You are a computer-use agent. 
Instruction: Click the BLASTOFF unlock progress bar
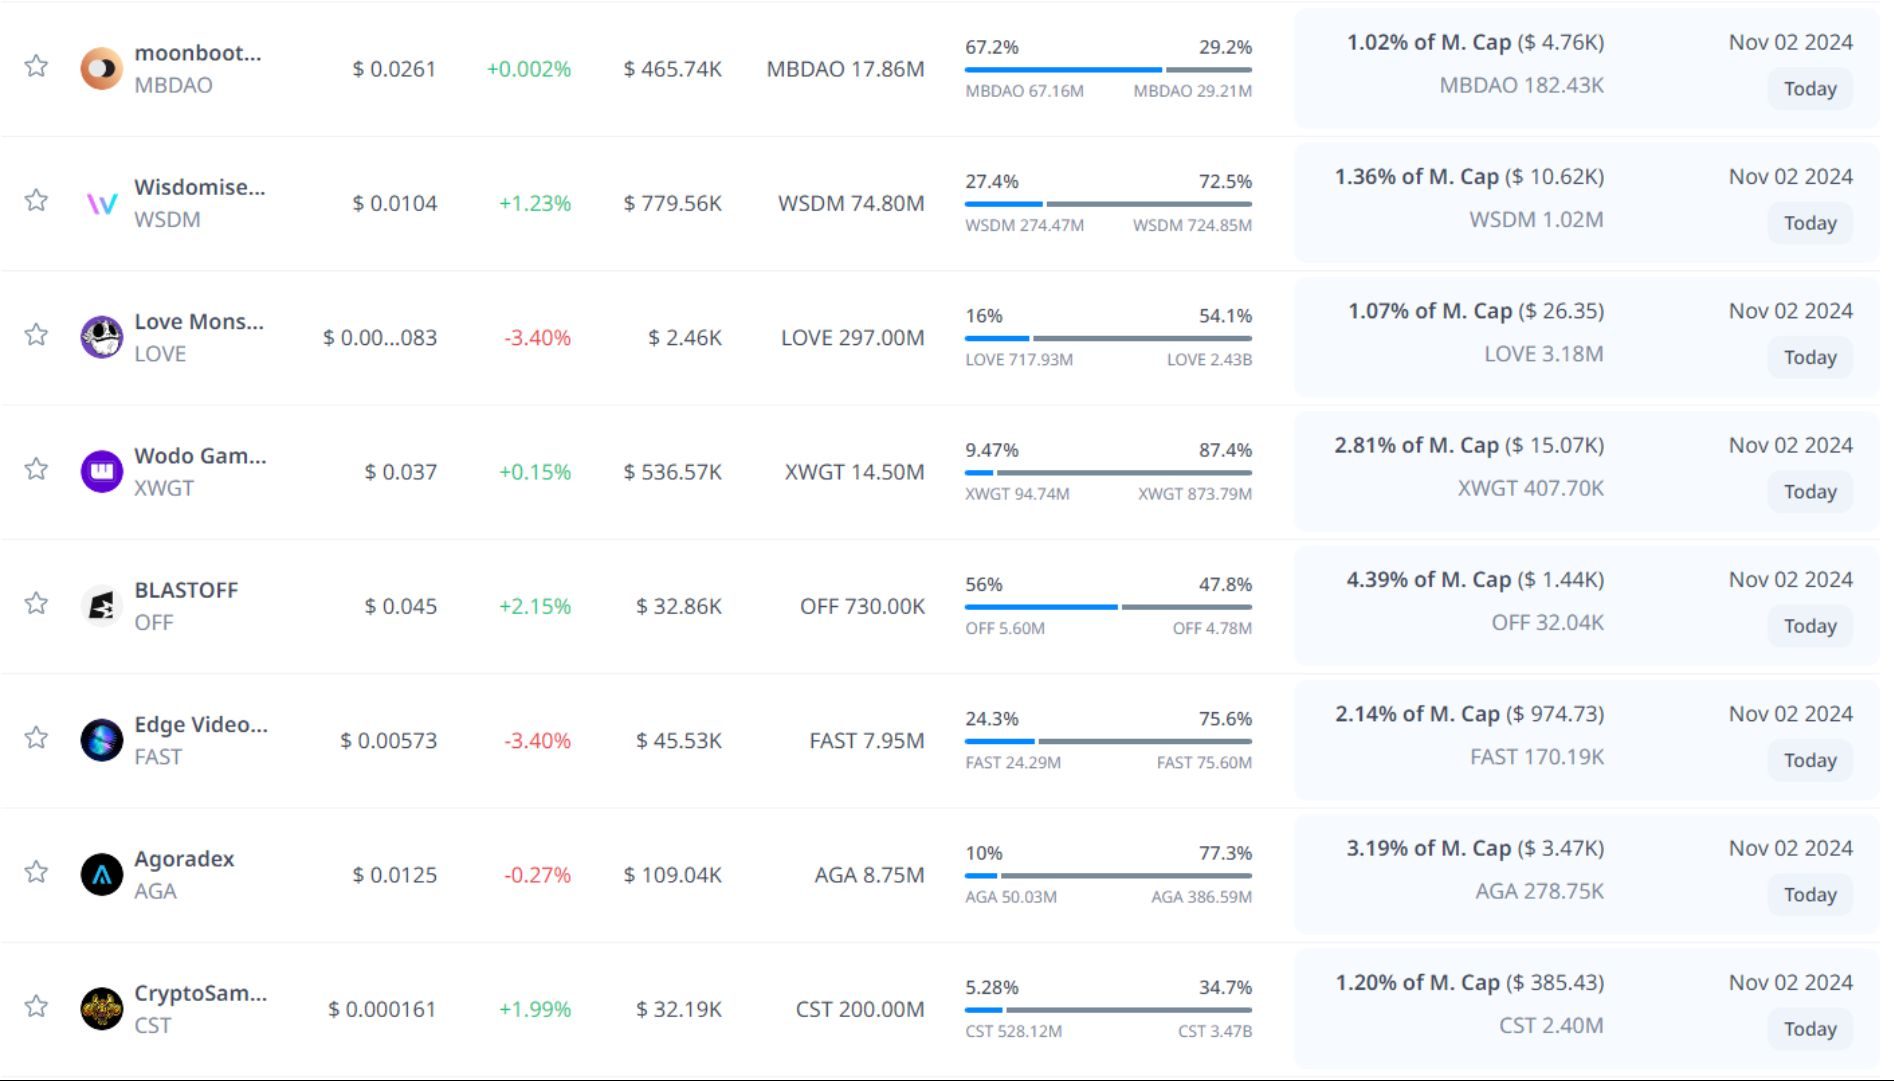1108,607
